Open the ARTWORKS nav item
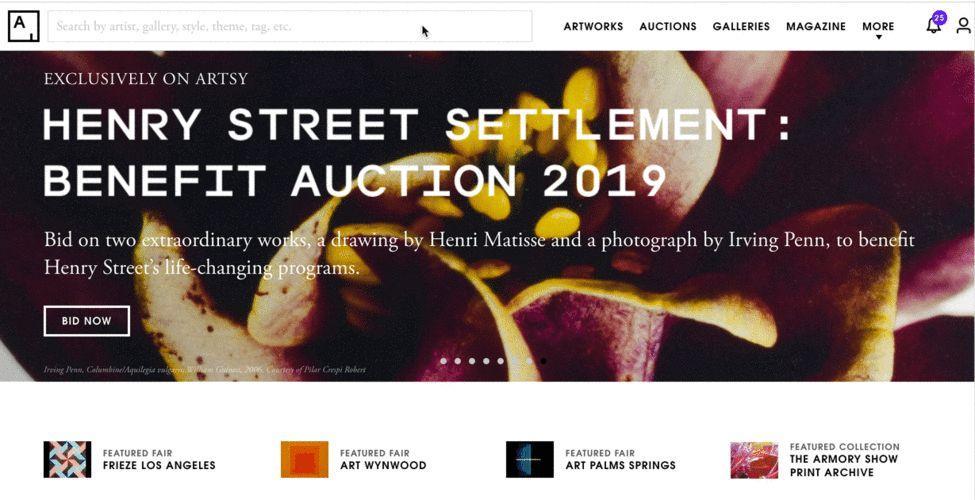This screenshot has height=500, width=975. (593, 27)
